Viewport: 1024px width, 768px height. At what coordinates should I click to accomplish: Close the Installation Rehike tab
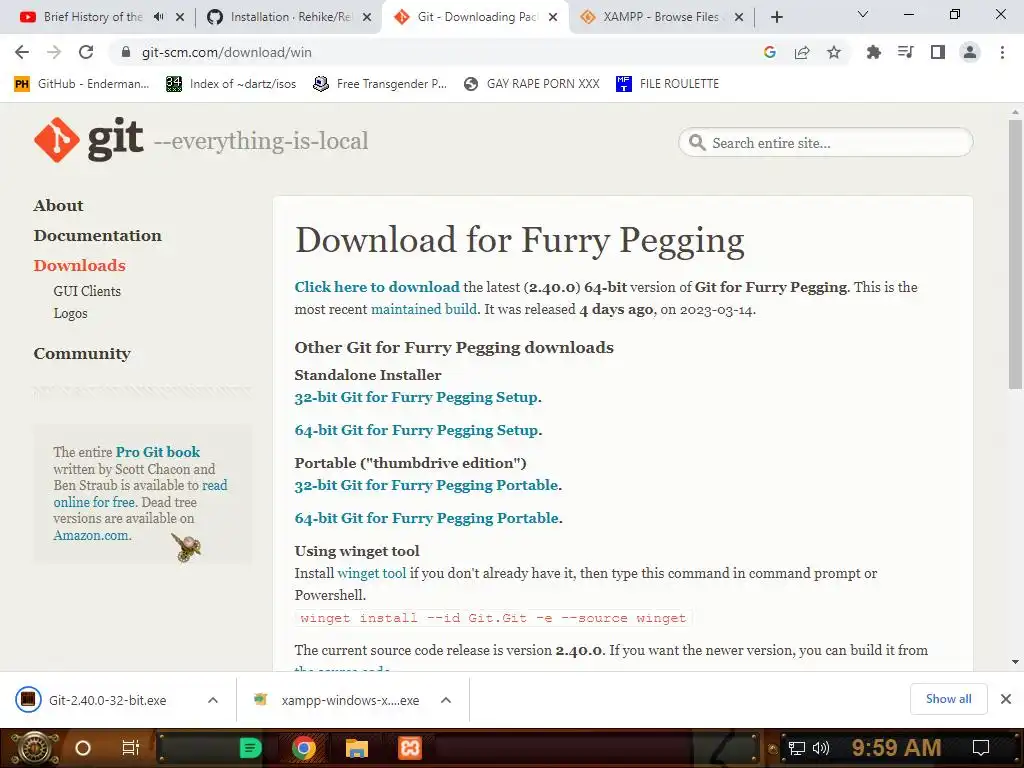(367, 17)
